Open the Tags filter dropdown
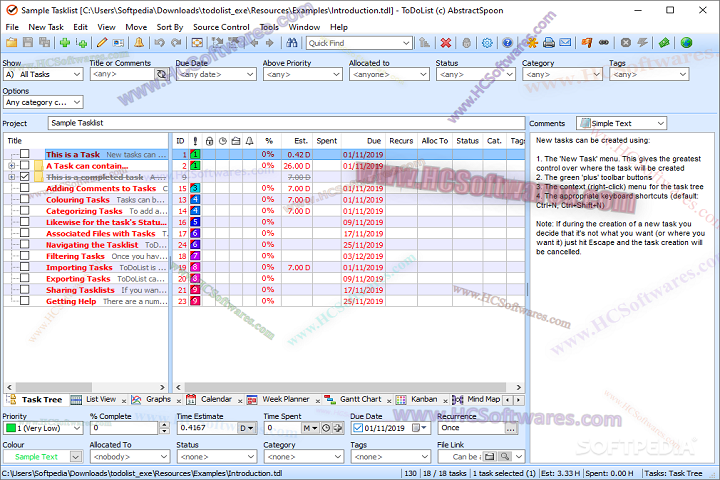The image size is (720, 480). (683, 74)
